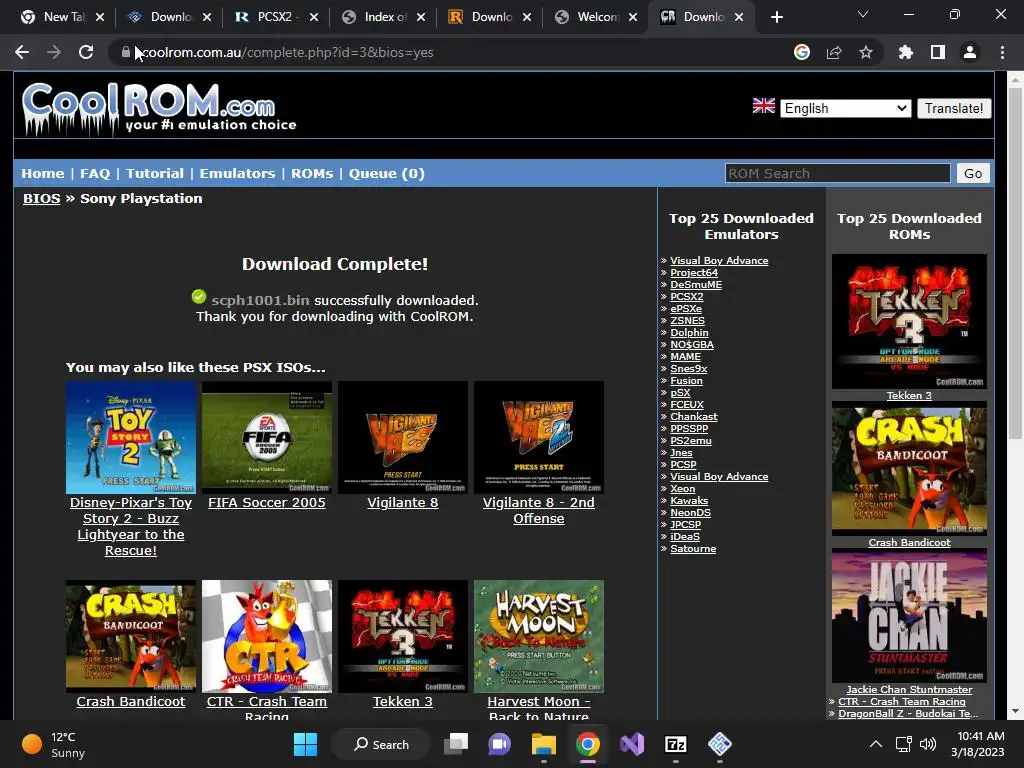Screen dimensions: 1024x768
Task: Open 7-Zip from the taskbar
Action: [x=675, y=744]
